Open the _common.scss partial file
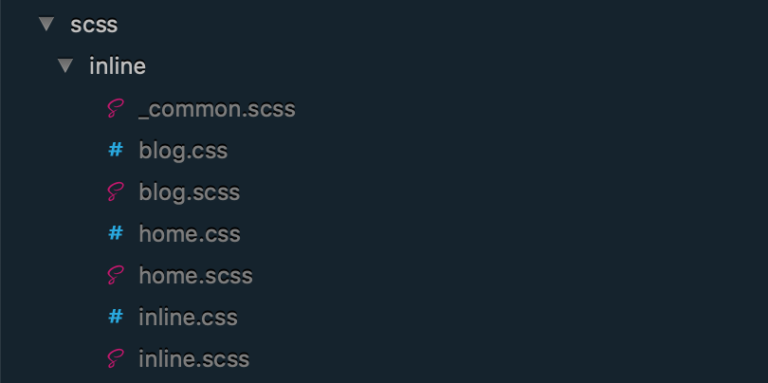The width and height of the screenshot is (768, 383). click(217, 109)
